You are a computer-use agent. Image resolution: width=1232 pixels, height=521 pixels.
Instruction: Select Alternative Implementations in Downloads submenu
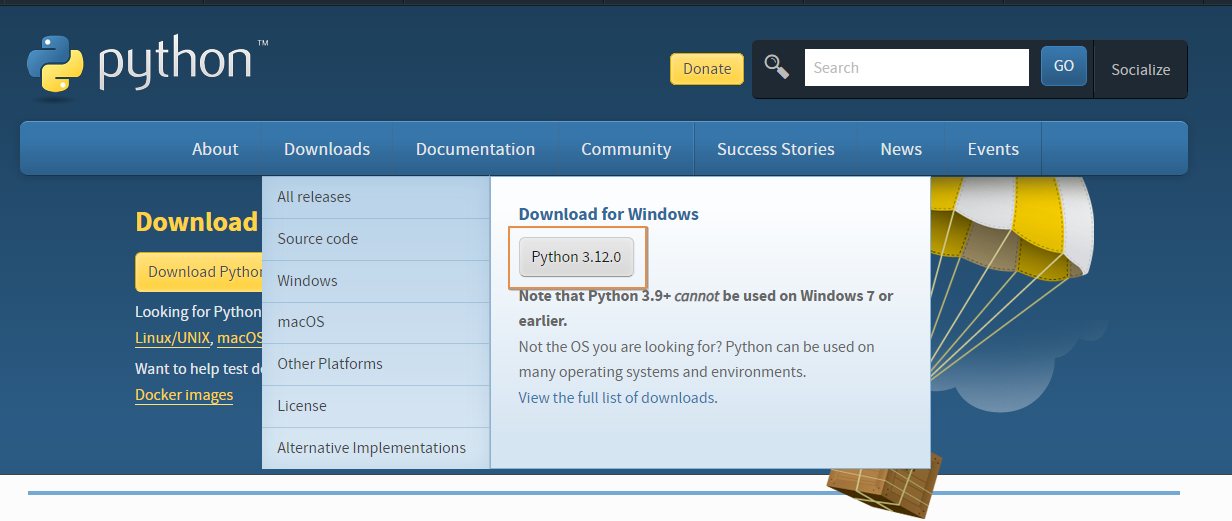coord(376,448)
